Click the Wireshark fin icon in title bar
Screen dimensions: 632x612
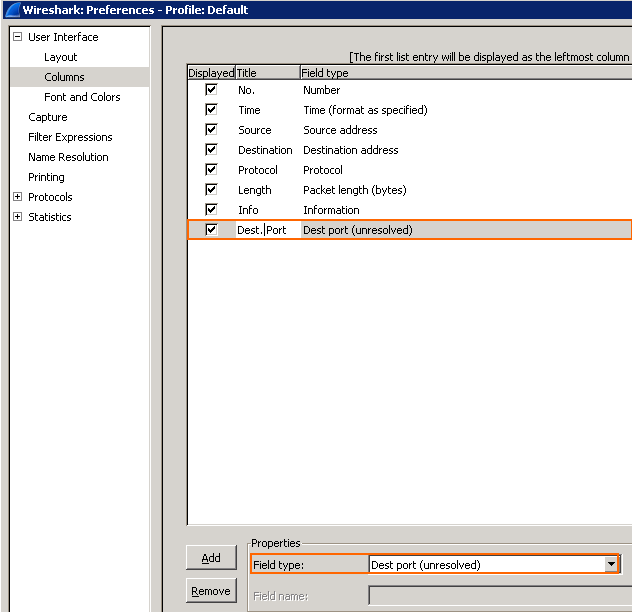point(12,10)
